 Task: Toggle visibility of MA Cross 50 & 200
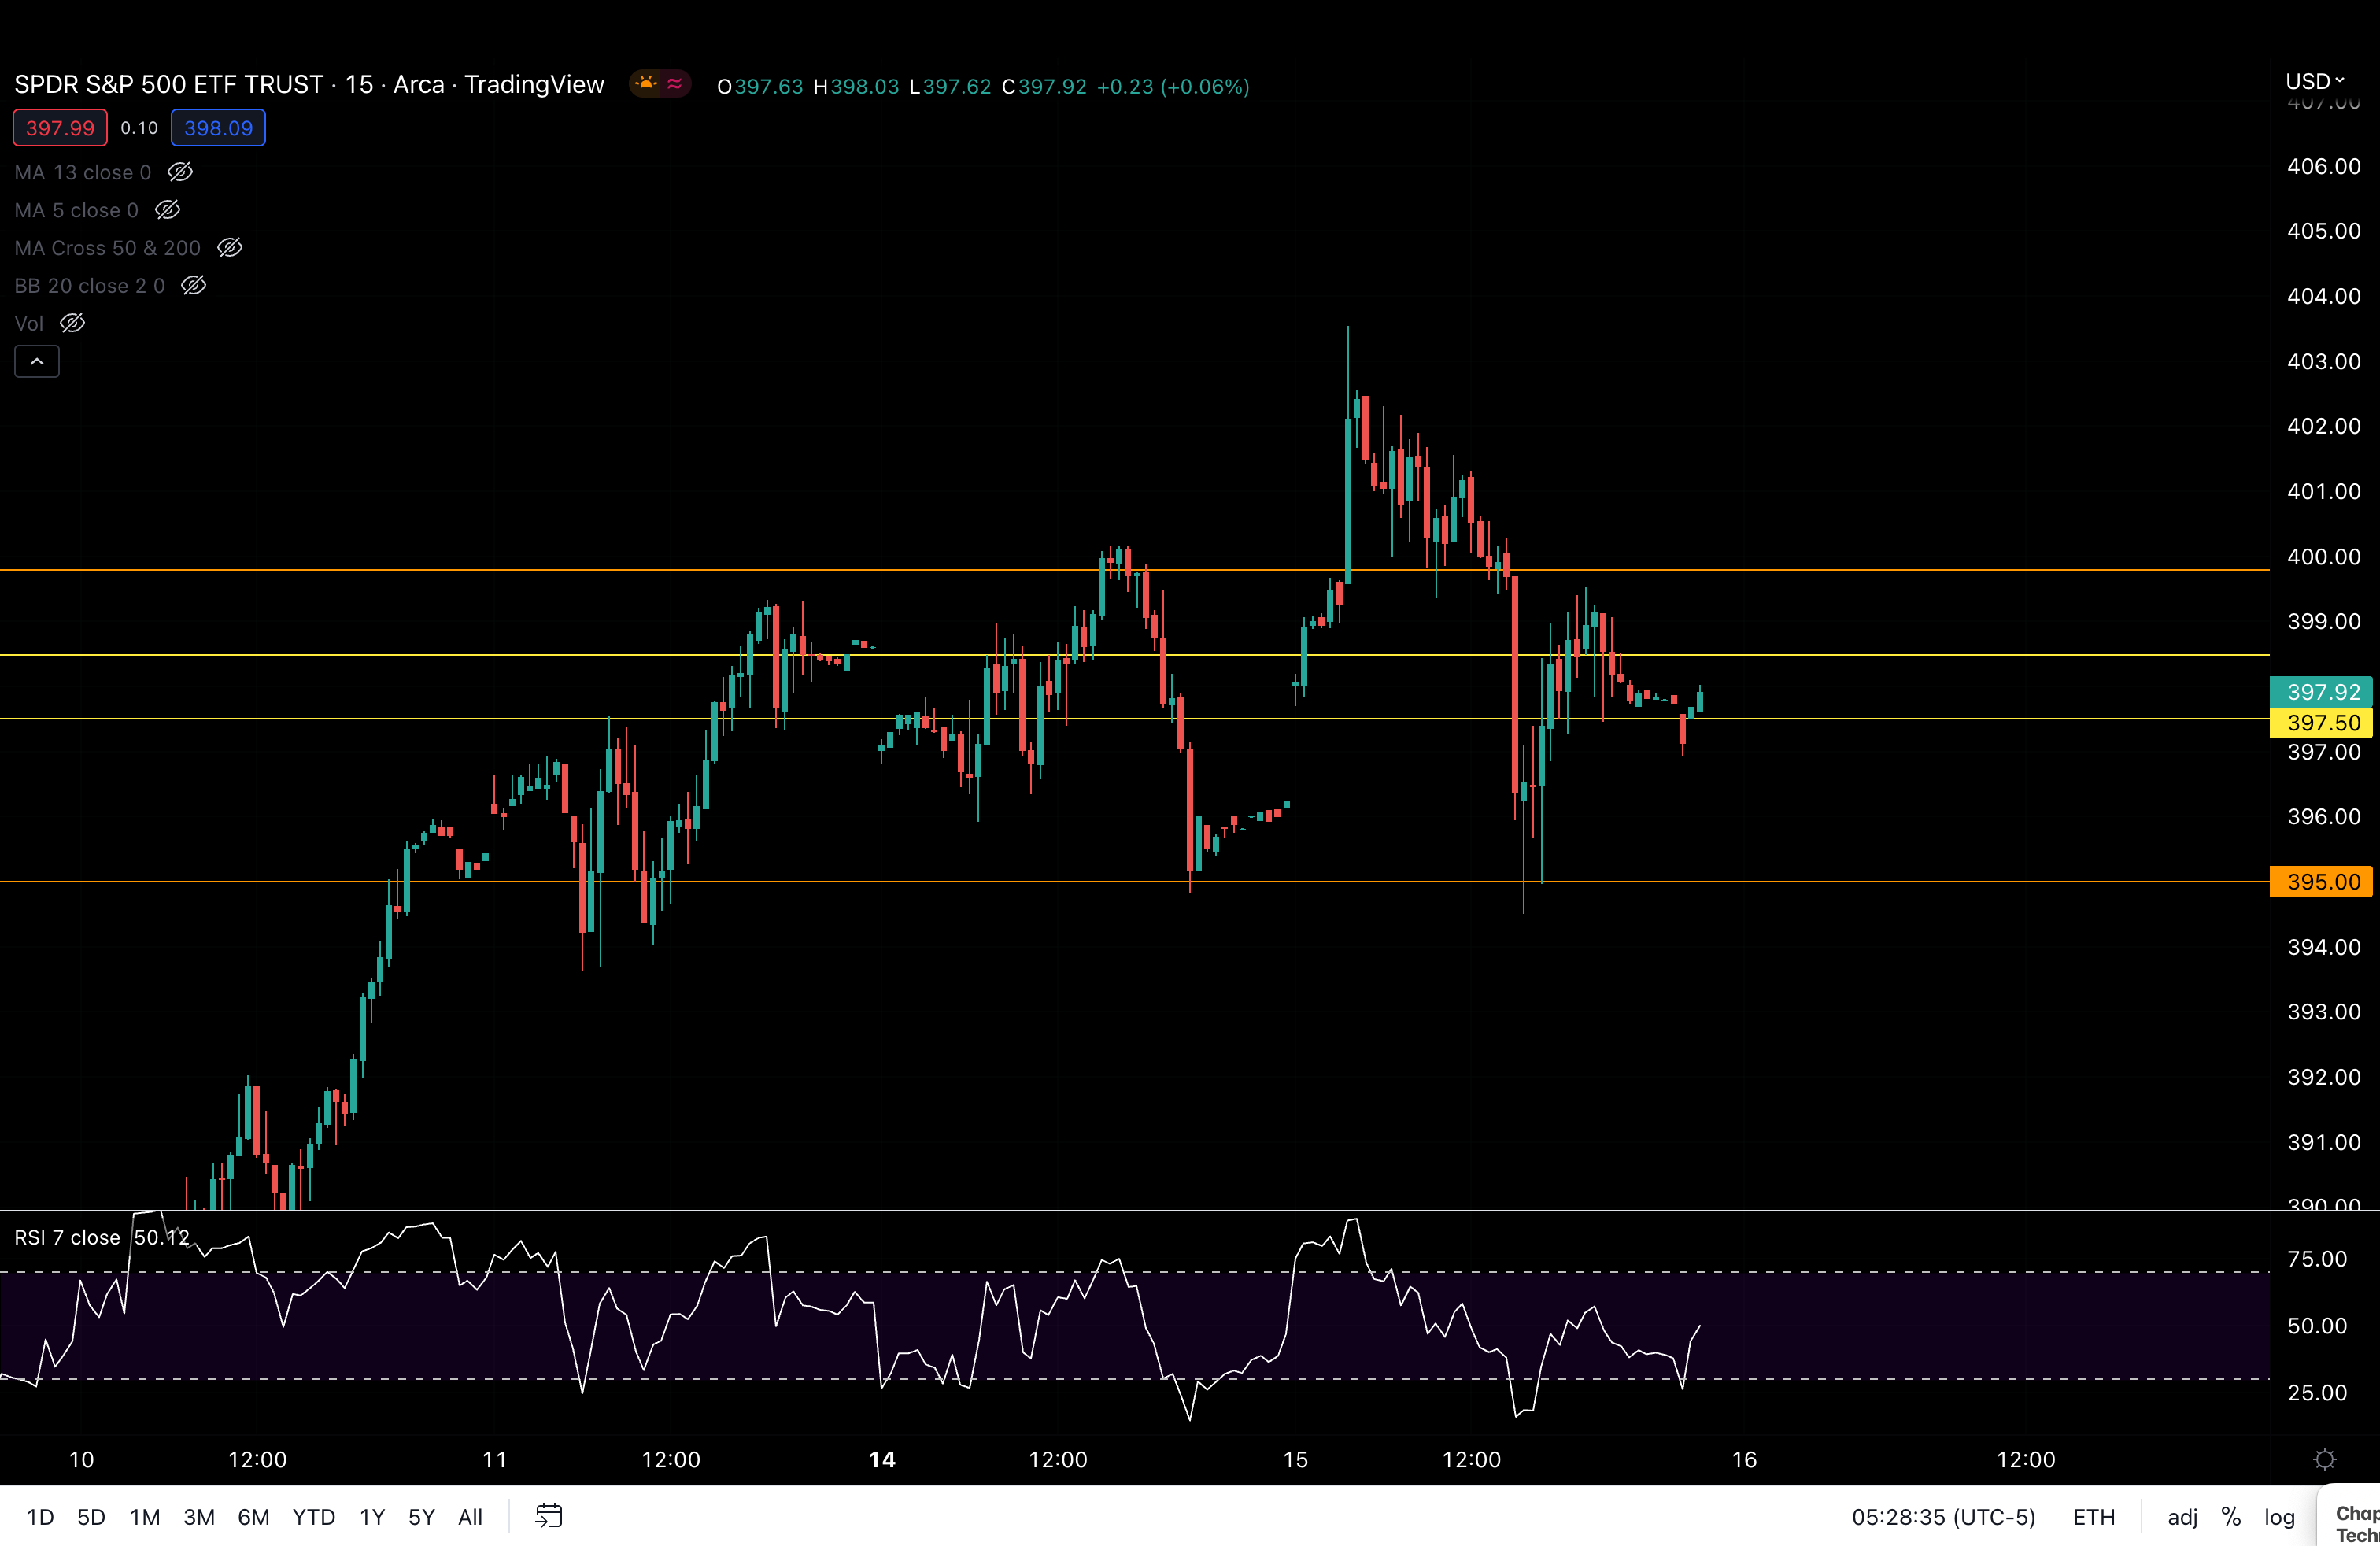point(229,247)
